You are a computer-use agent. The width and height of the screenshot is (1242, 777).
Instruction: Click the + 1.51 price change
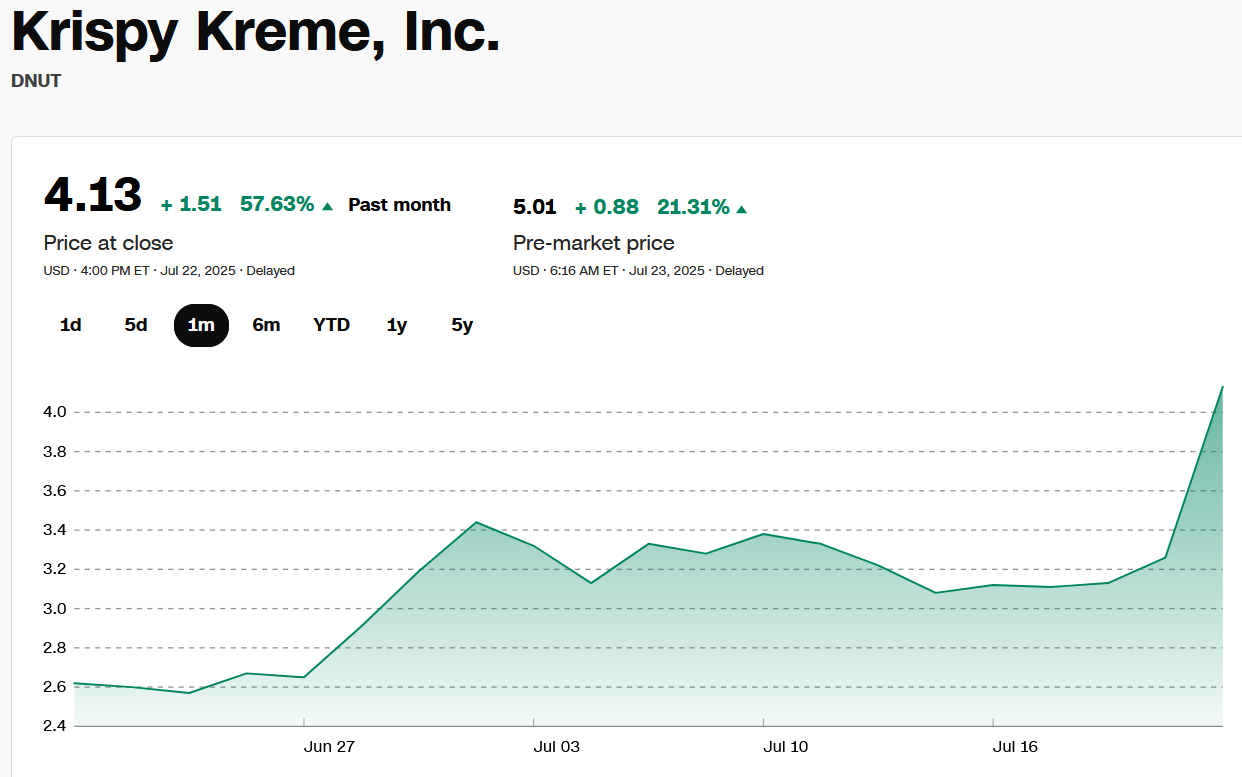(x=191, y=204)
